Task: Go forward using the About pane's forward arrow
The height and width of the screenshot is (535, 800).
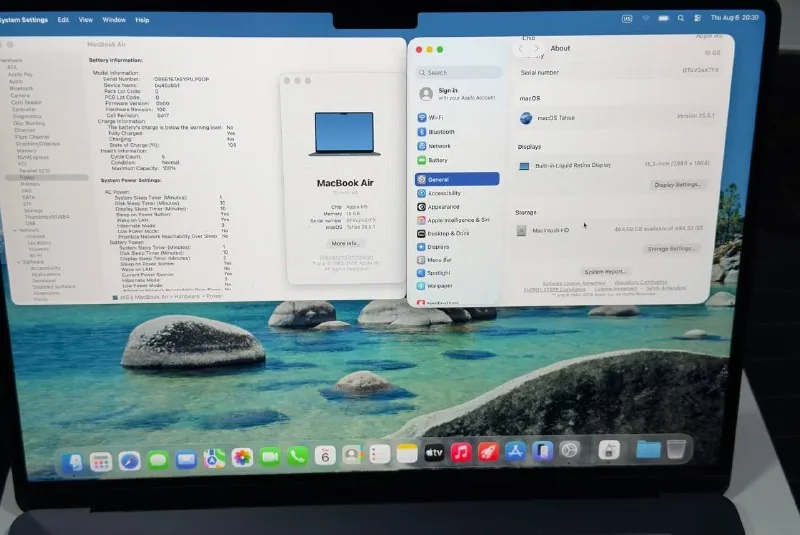Action: [x=536, y=48]
